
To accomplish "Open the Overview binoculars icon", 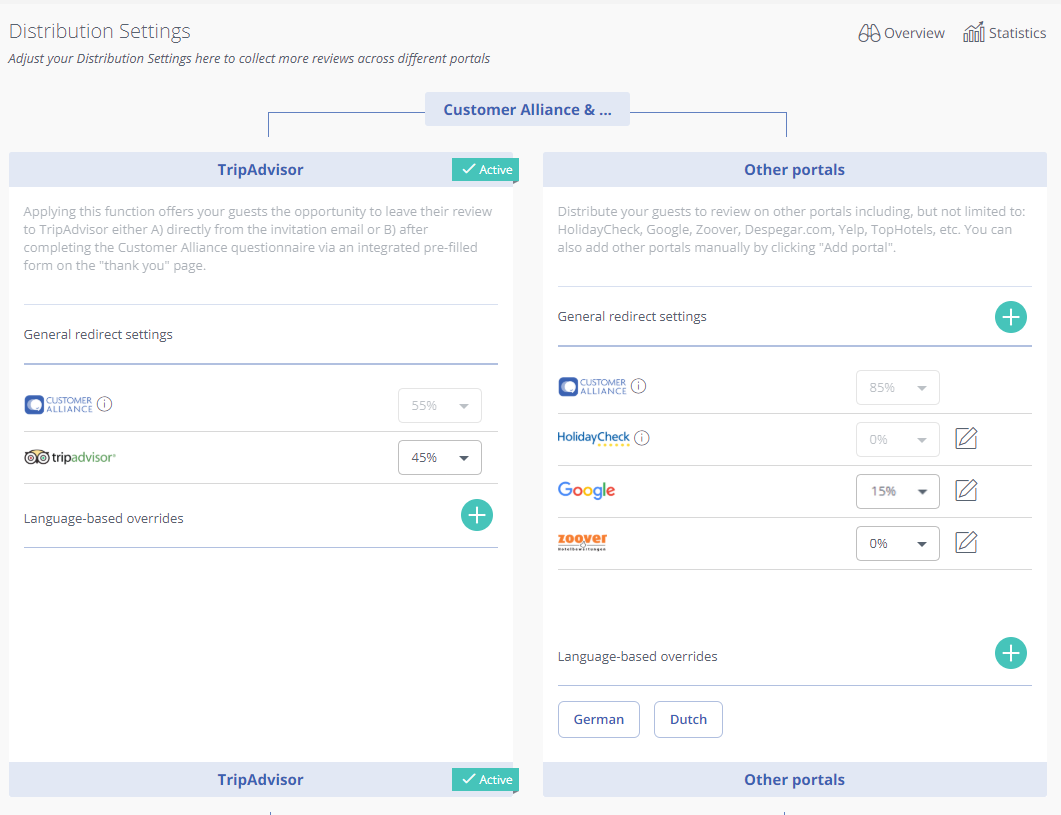I will click(869, 33).
